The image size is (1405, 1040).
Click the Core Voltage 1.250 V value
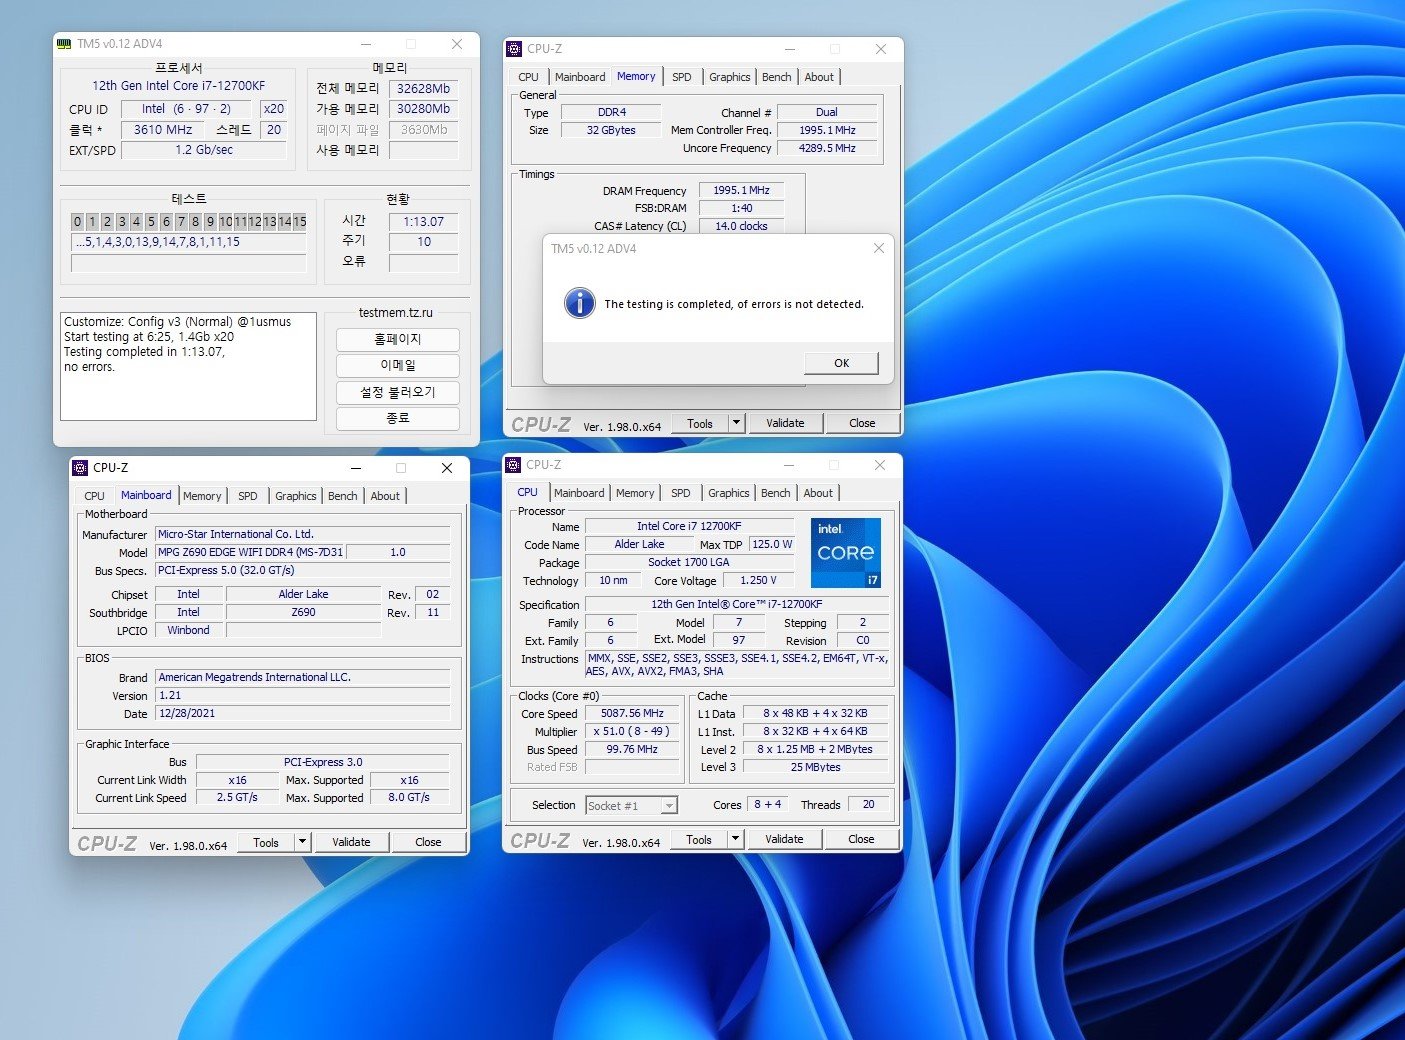[x=758, y=581]
